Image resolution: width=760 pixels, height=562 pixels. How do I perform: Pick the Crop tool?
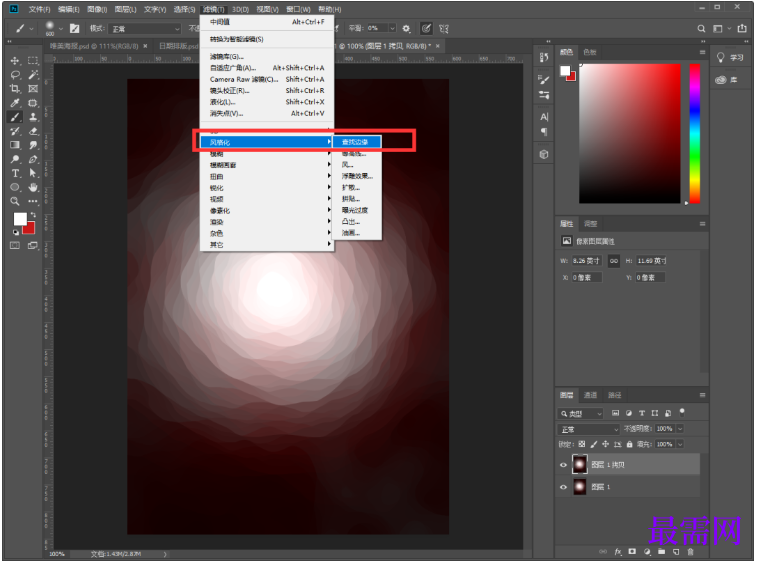coord(16,89)
